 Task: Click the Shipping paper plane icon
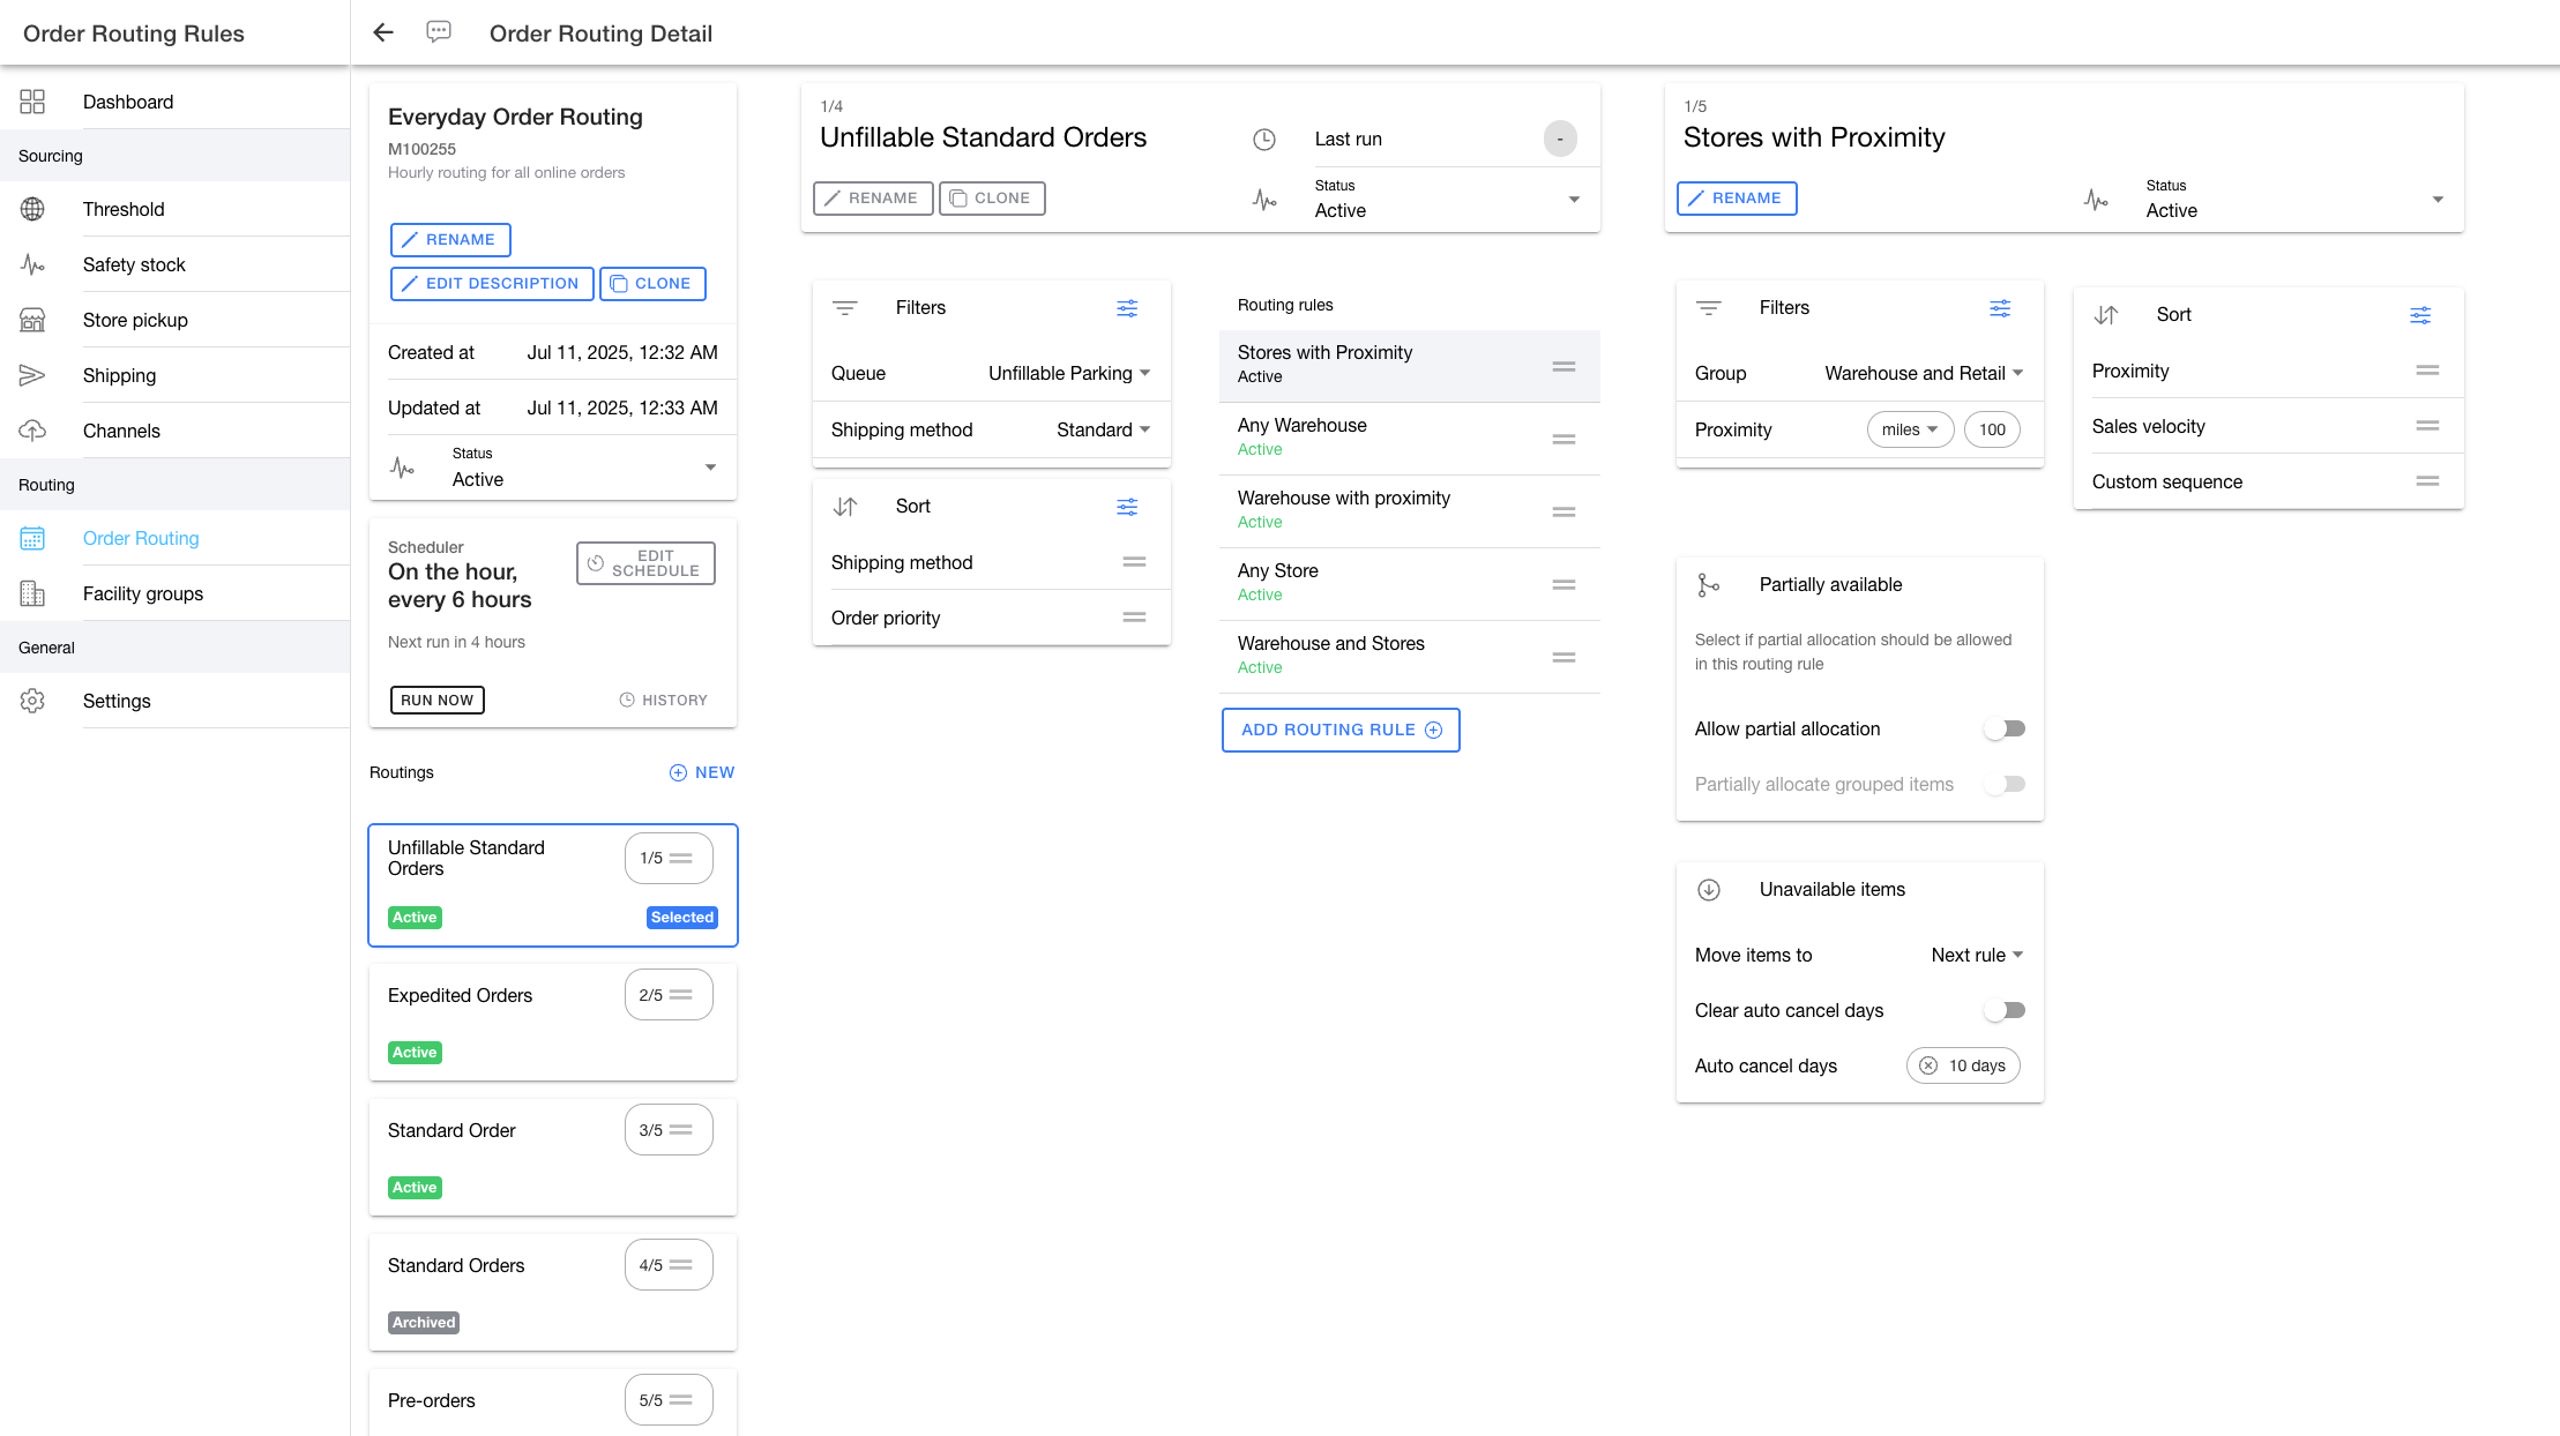(32, 375)
